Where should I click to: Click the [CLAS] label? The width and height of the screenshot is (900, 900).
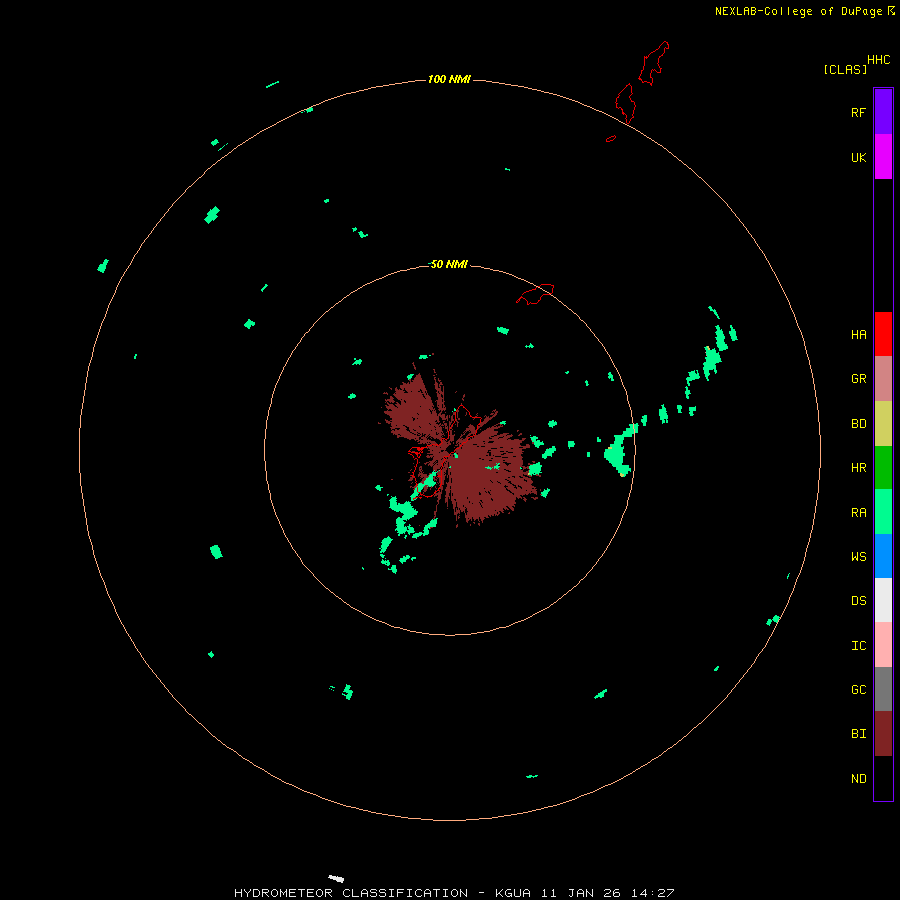(845, 69)
